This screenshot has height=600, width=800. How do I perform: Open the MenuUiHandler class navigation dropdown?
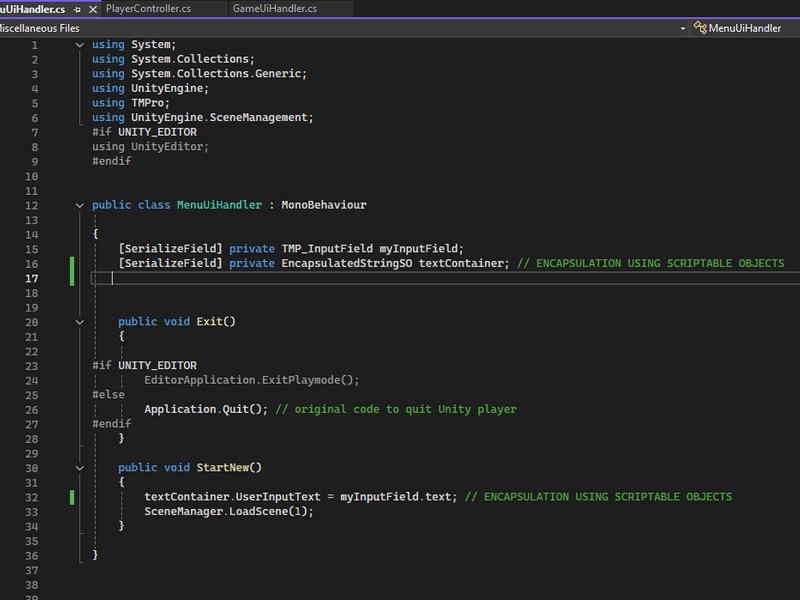coord(744,28)
